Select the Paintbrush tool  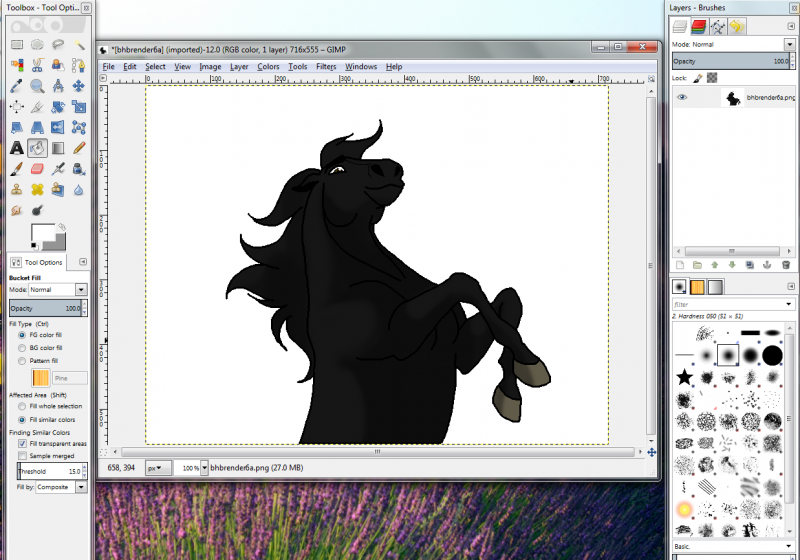click(17, 169)
